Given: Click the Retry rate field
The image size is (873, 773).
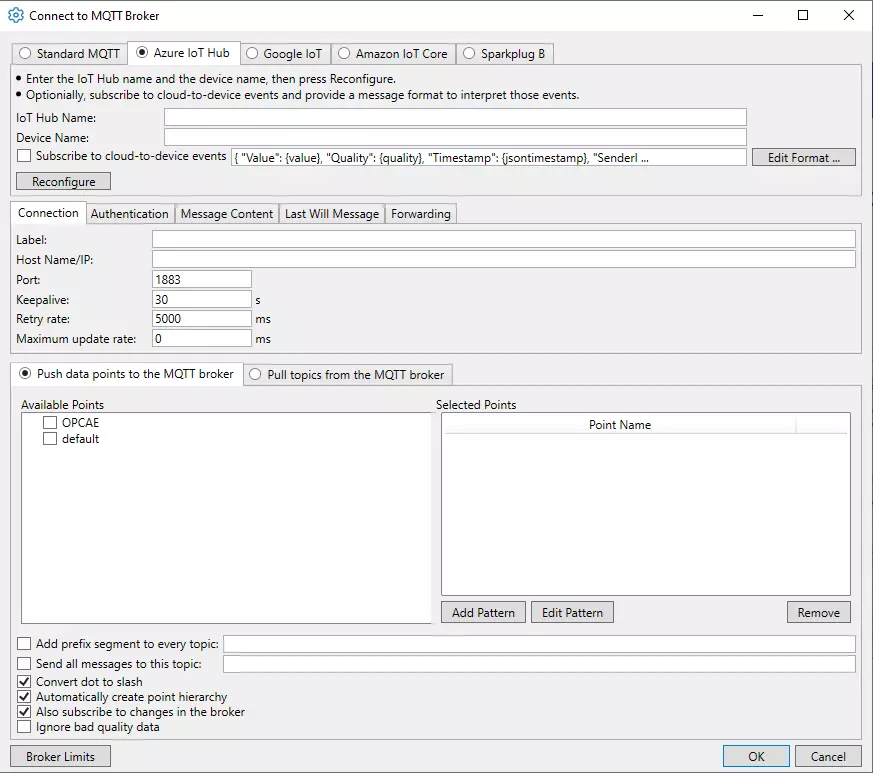Looking at the screenshot, I should click(202, 319).
